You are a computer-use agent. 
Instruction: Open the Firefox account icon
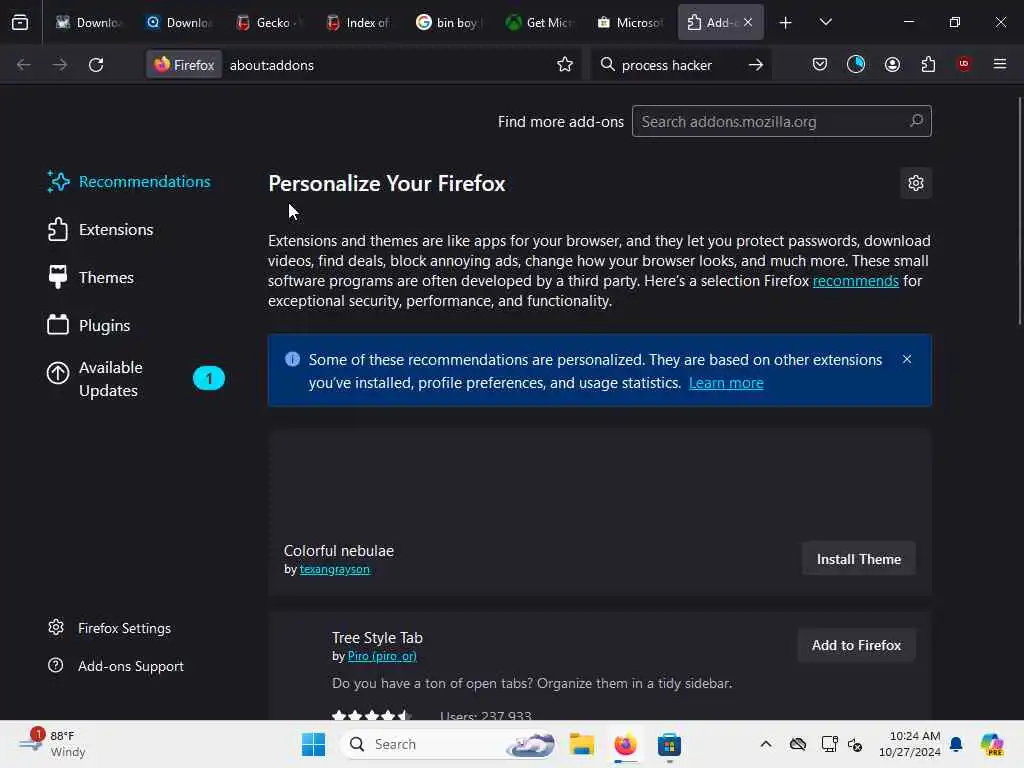(x=892, y=64)
